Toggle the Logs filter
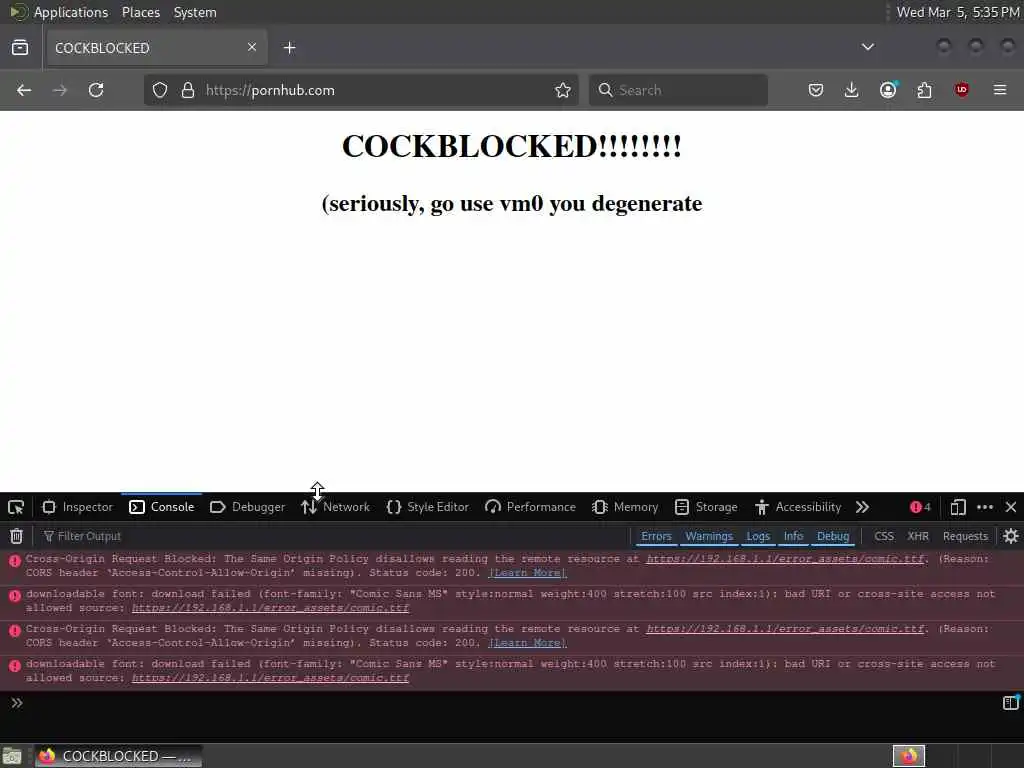 pyautogui.click(x=758, y=536)
